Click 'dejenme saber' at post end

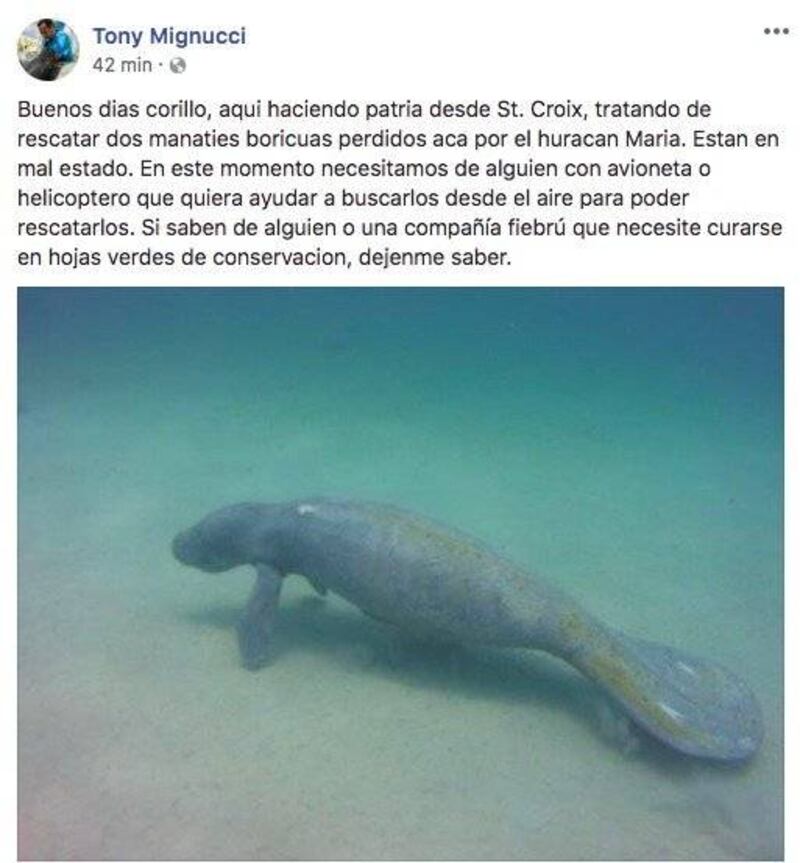435,258
